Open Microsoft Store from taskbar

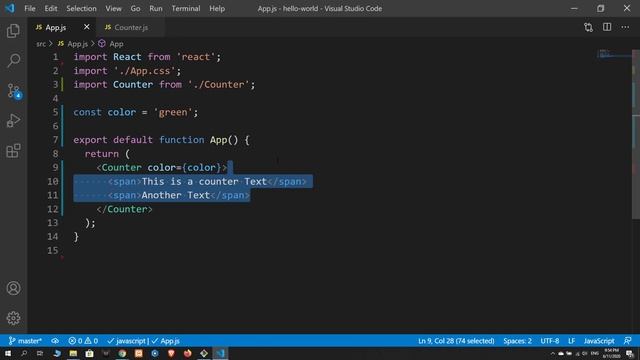[x=89, y=353]
